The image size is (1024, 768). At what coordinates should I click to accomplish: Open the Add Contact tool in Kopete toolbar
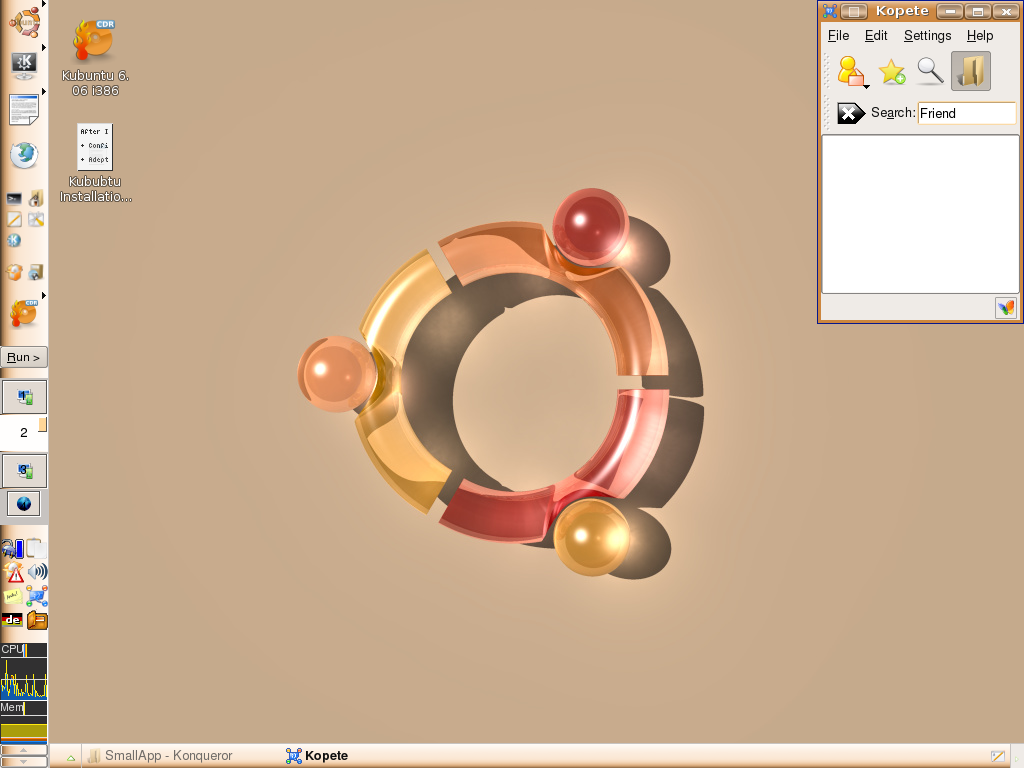click(850, 68)
